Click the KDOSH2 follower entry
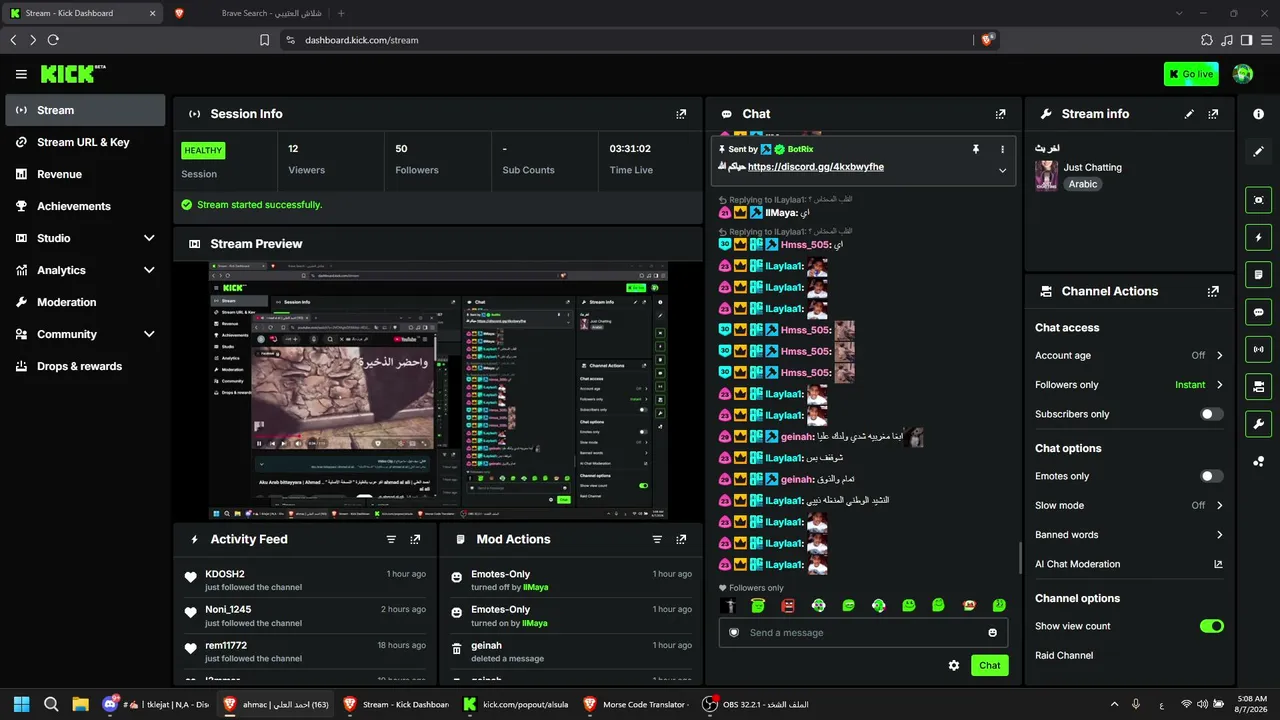 (x=306, y=580)
